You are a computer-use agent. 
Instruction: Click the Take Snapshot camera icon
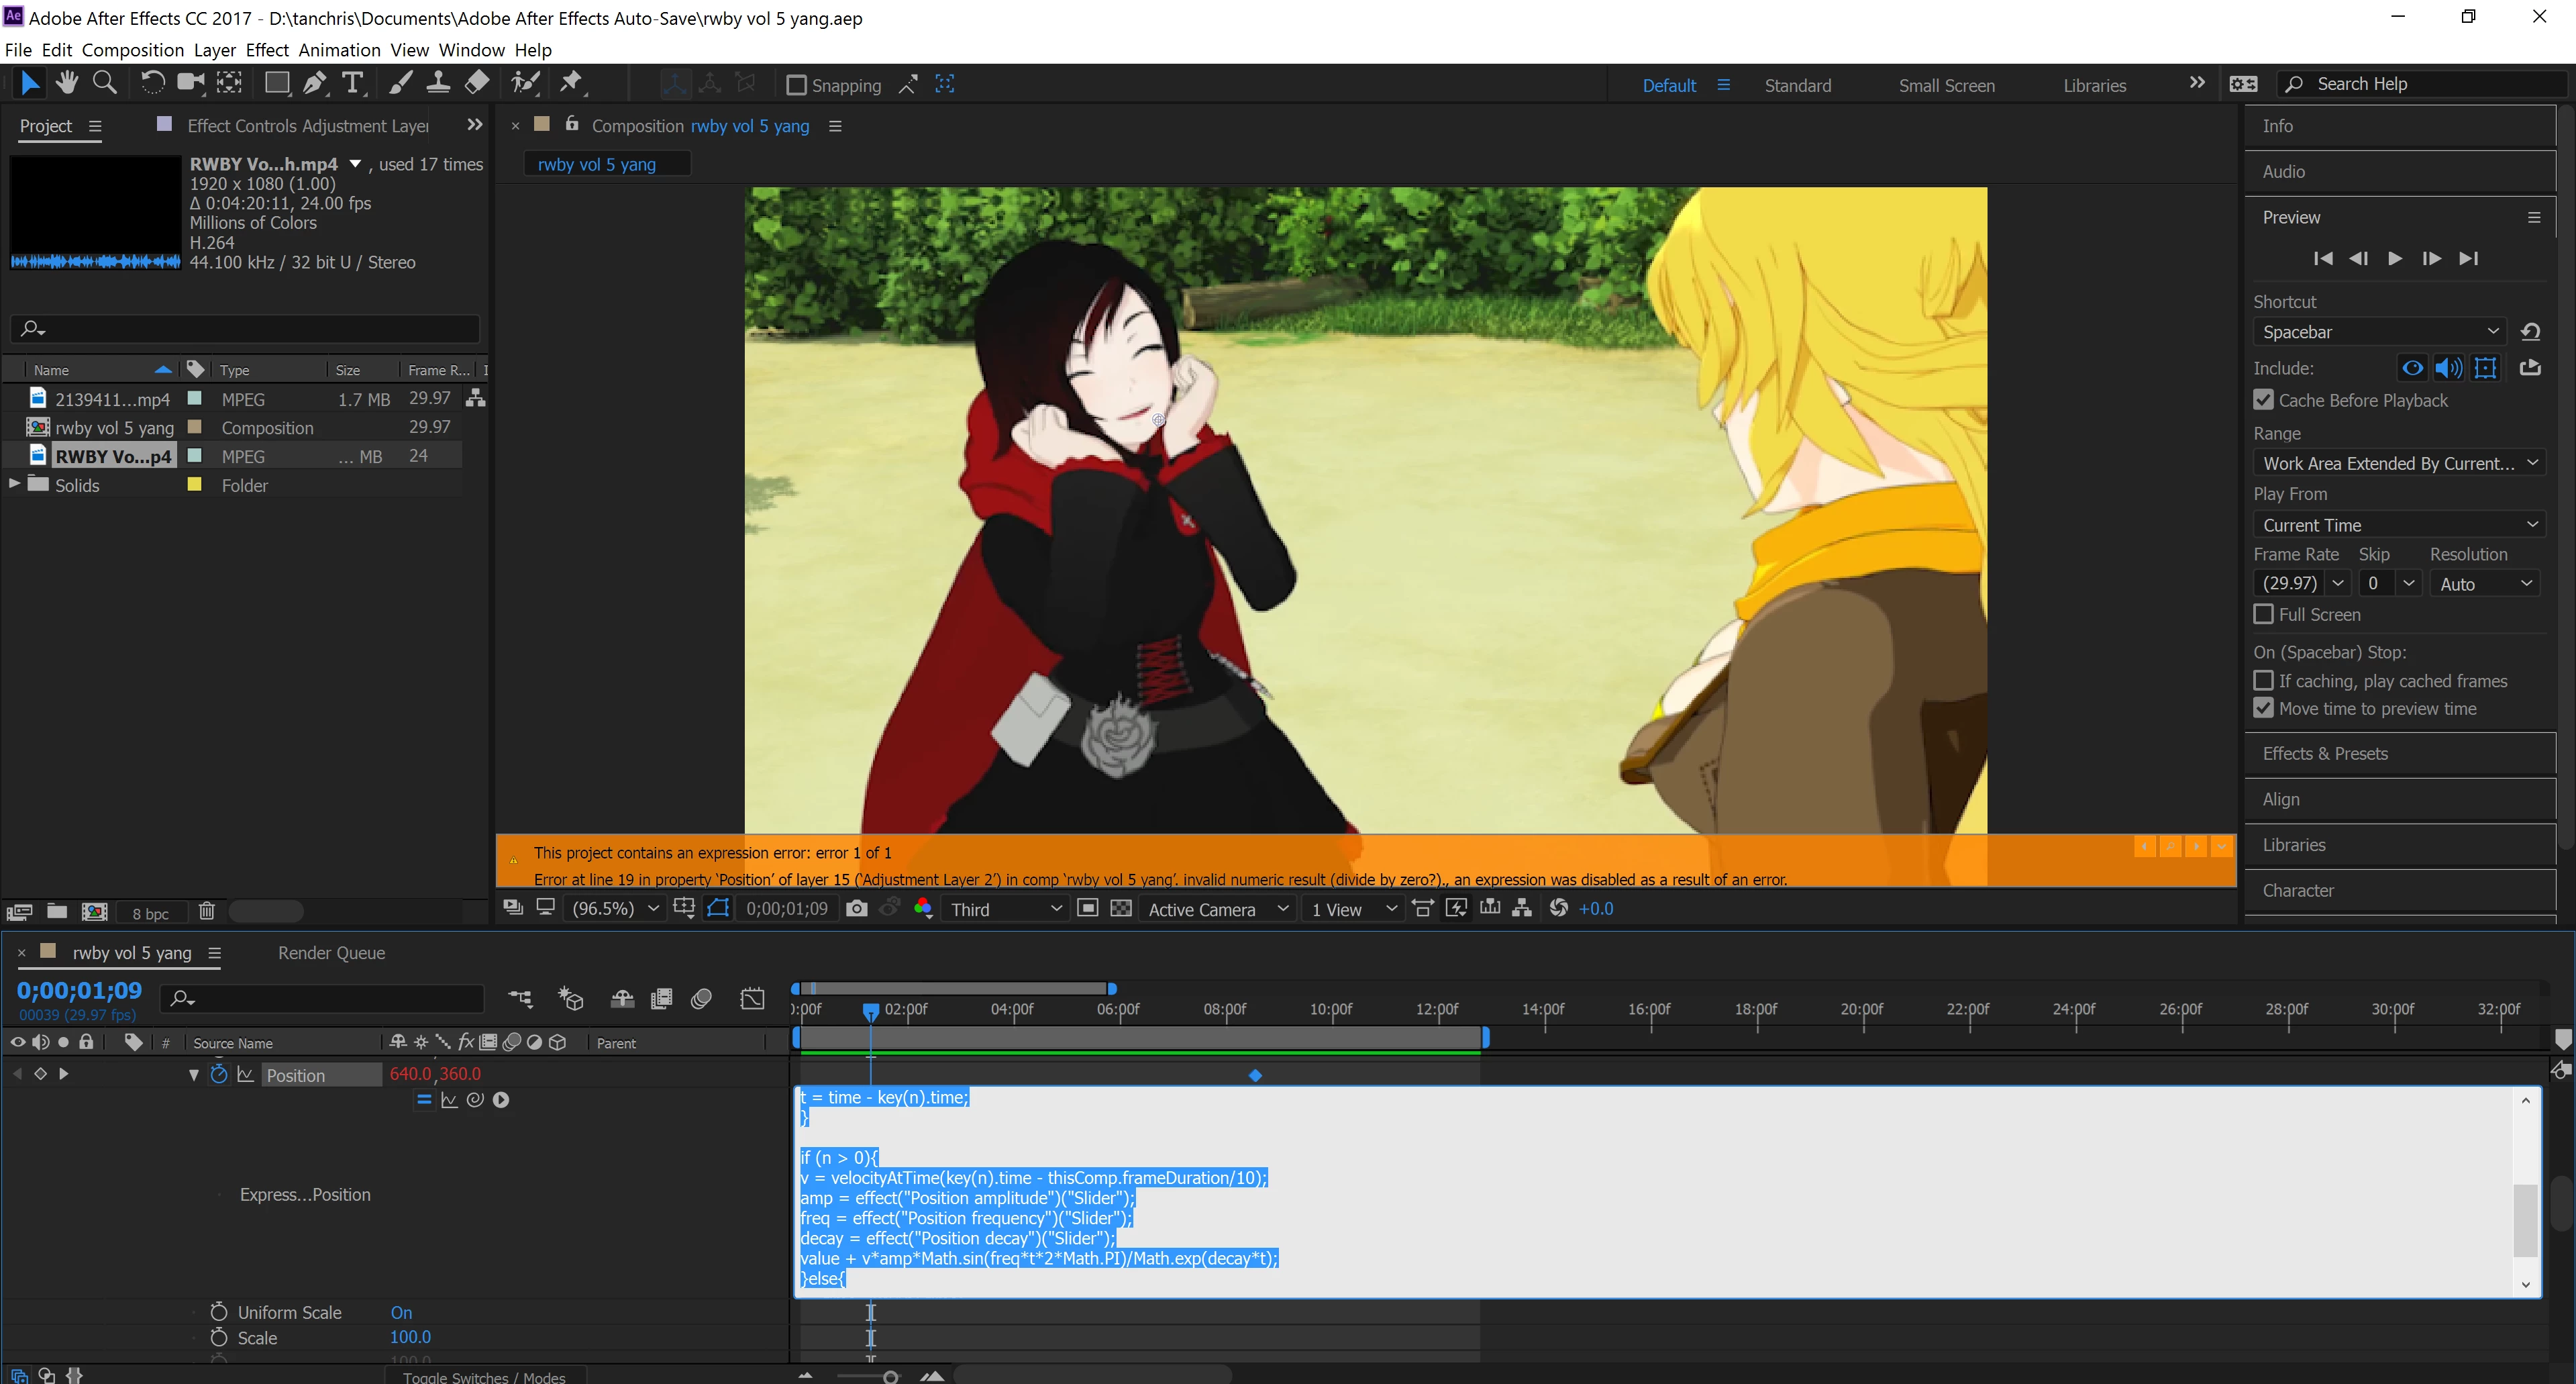coord(856,909)
